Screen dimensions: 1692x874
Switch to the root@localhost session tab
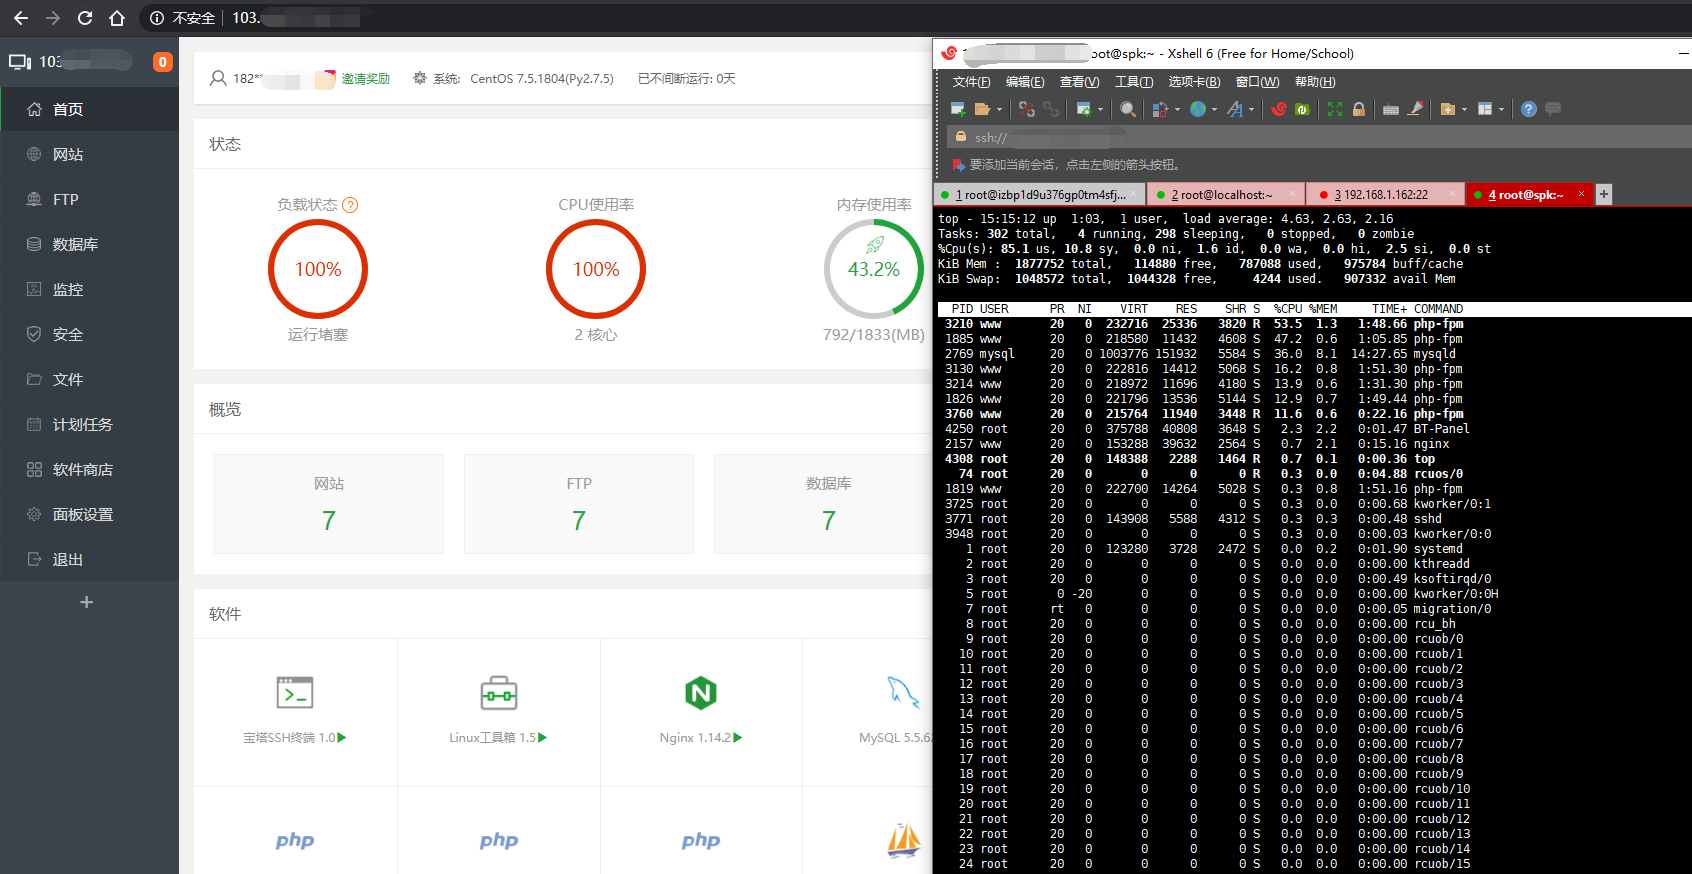(x=1221, y=195)
